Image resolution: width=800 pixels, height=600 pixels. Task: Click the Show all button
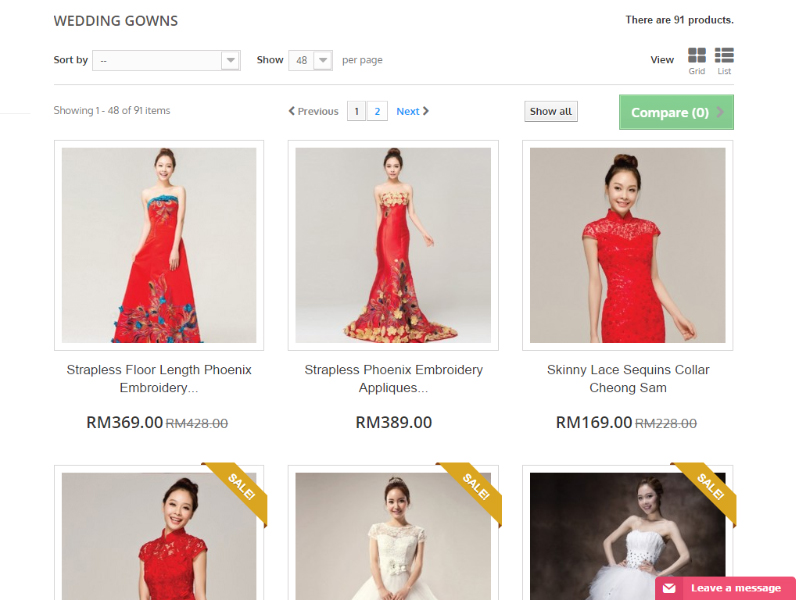pos(551,111)
